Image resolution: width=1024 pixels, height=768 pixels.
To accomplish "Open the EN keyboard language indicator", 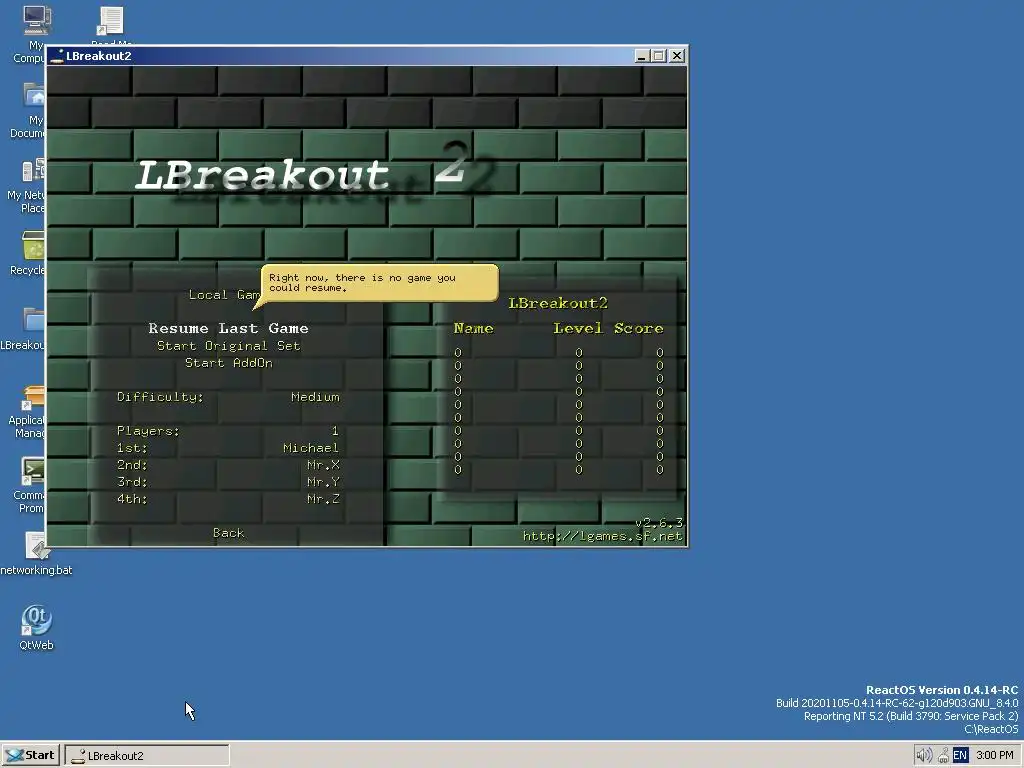I will [960, 756].
